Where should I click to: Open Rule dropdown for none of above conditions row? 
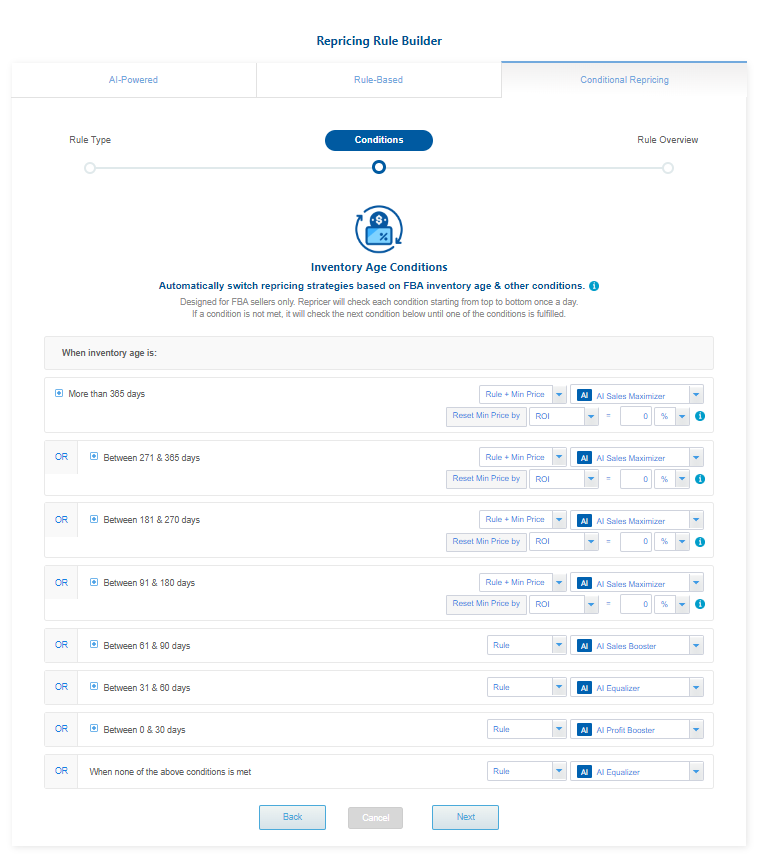[526, 771]
